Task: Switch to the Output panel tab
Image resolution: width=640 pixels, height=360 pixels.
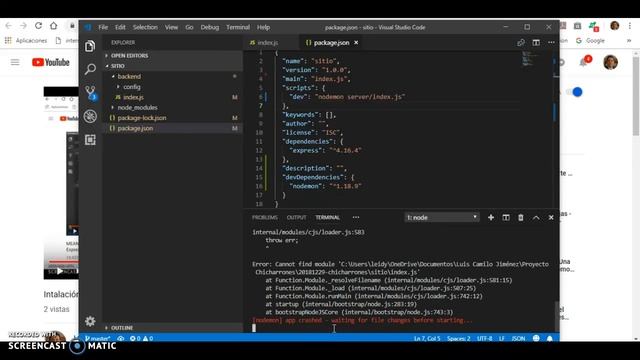Action: click(296, 218)
